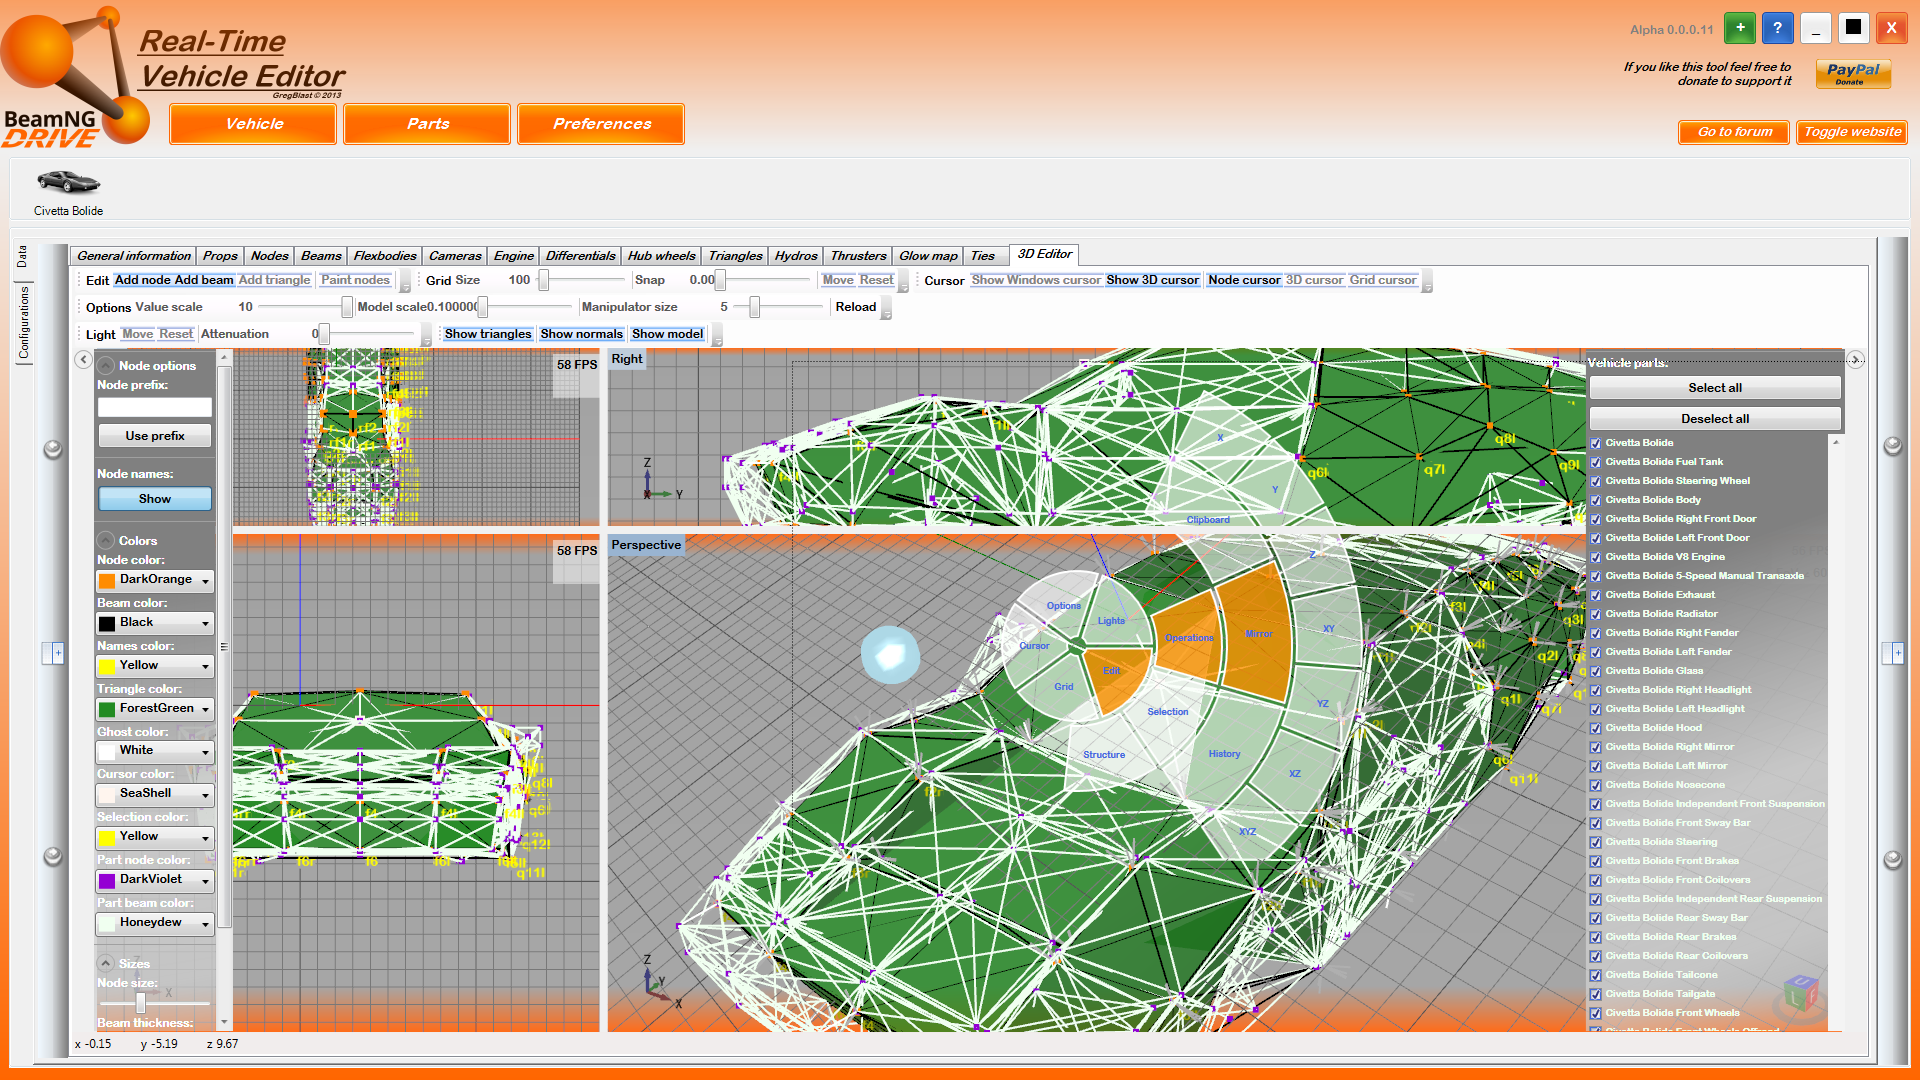The image size is (1920, 1080).
Task: Open the overflow arrow after Move Reset grid tools
Action: pyautogui.click(x=903, y=282)
